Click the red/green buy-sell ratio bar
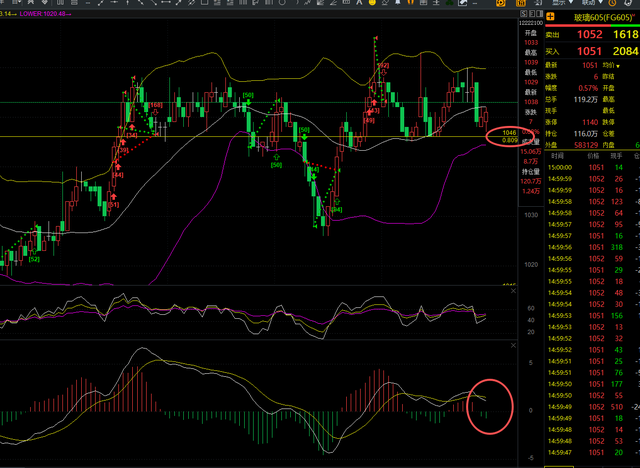The width and height of the screenshot is (640, 468). (592, 25)
